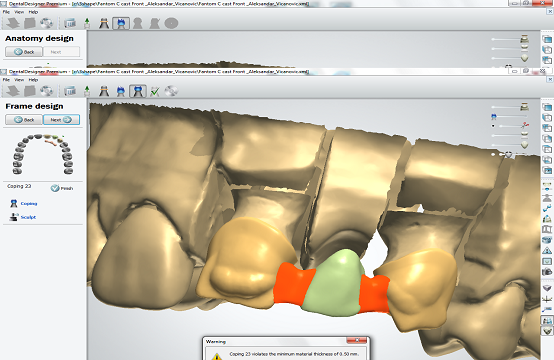Select sixth view cube icon in Frame design right sidebar
The image size is (554, 360).
pyautogui.click(x=547, y=160)
